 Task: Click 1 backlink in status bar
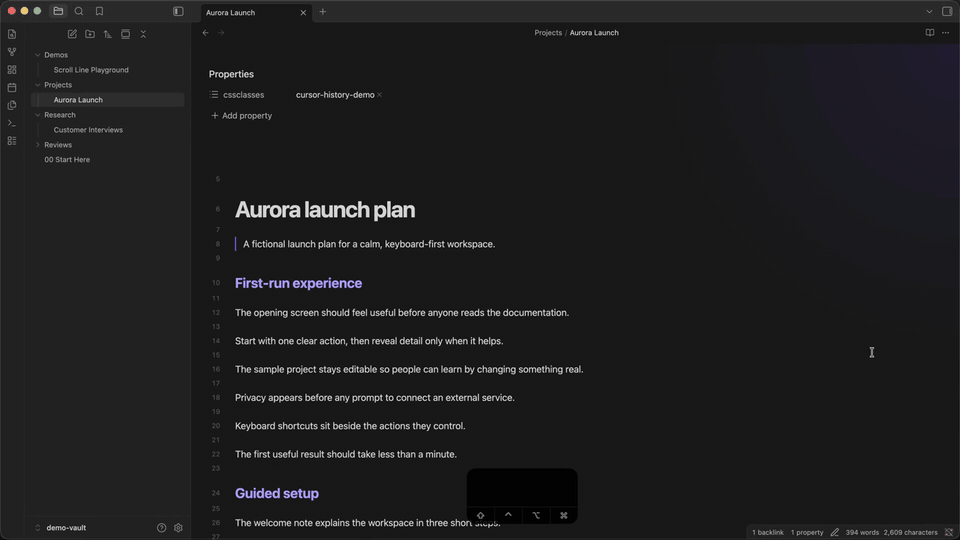pos(768,533)
